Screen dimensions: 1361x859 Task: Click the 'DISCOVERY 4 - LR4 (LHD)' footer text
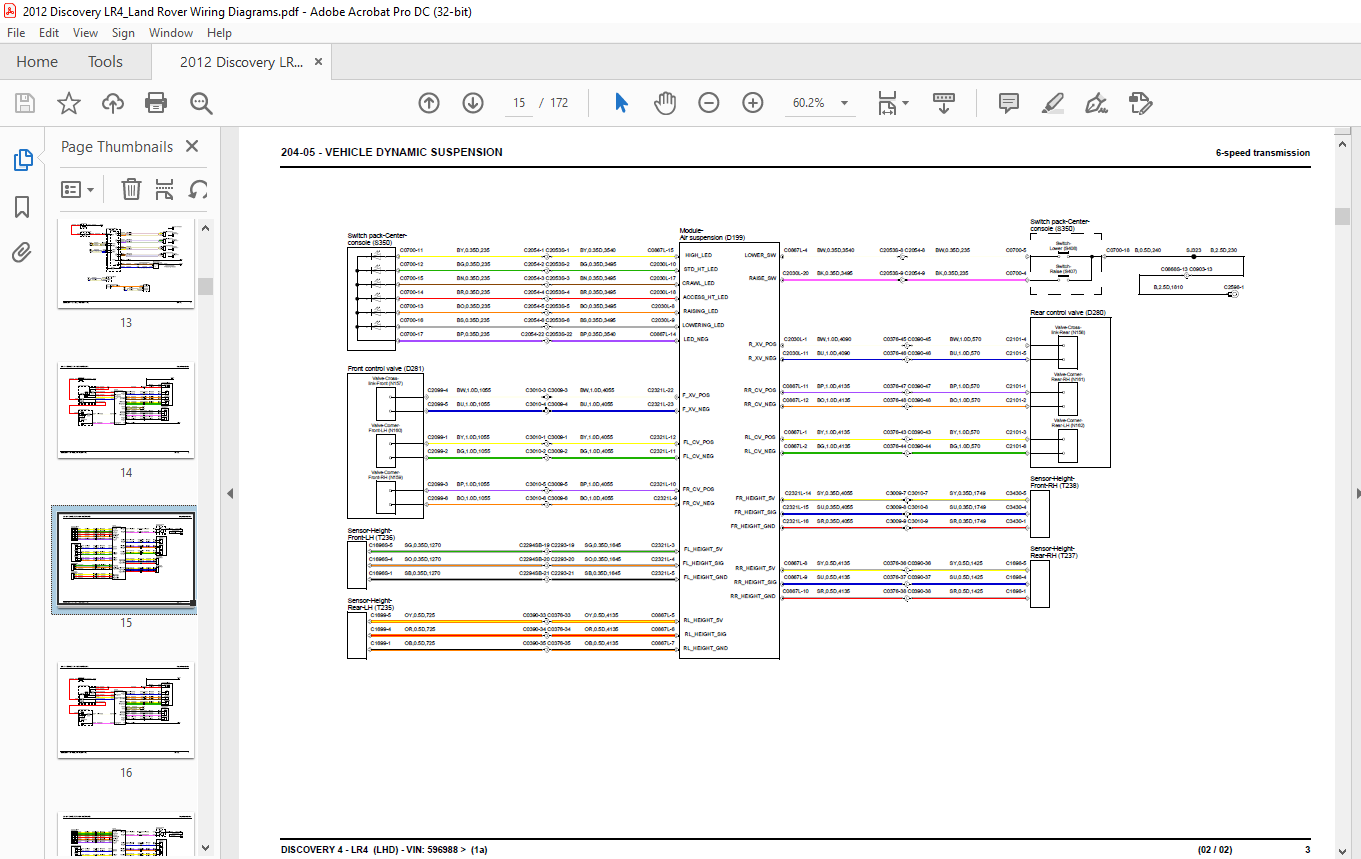341,850
